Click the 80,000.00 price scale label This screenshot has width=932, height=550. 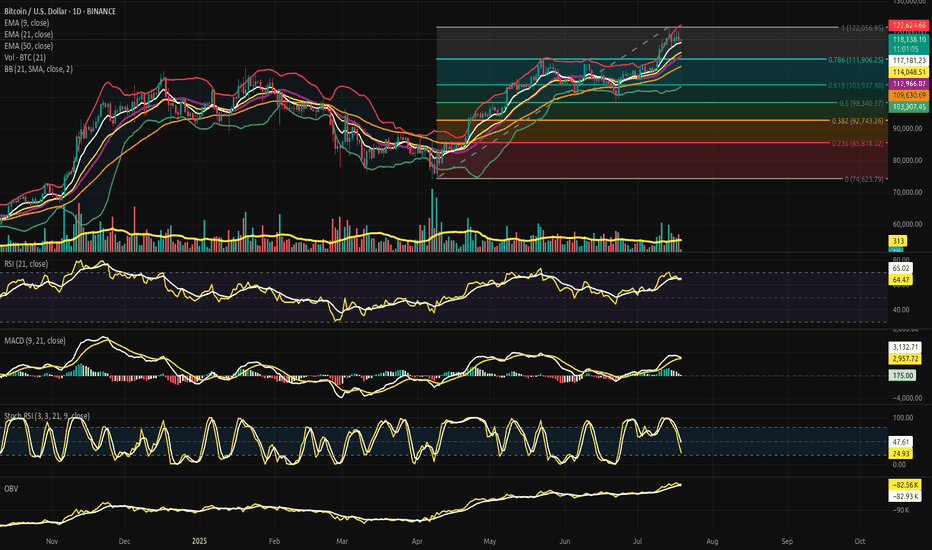click(907, 161)
